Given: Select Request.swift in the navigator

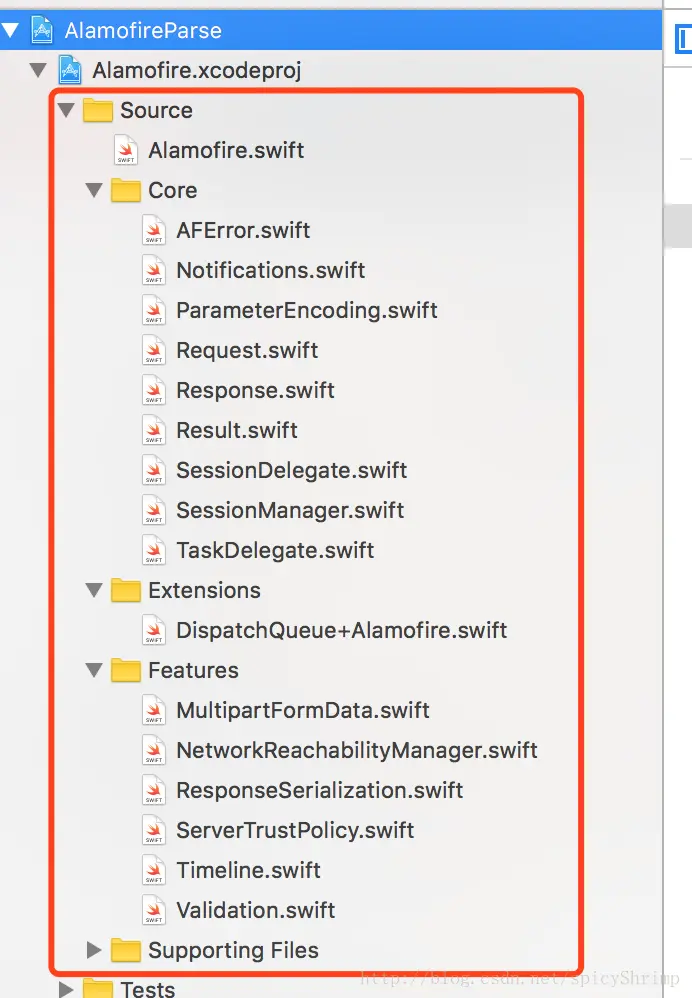Looking at the screenshot, I should [247, 350].
